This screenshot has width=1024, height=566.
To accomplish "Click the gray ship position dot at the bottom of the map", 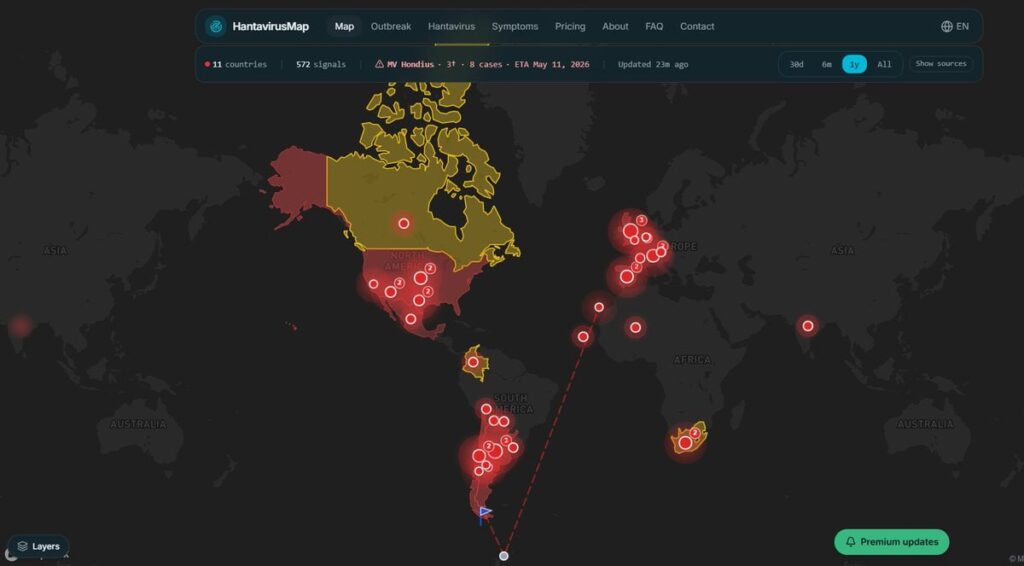I will 504,556.
